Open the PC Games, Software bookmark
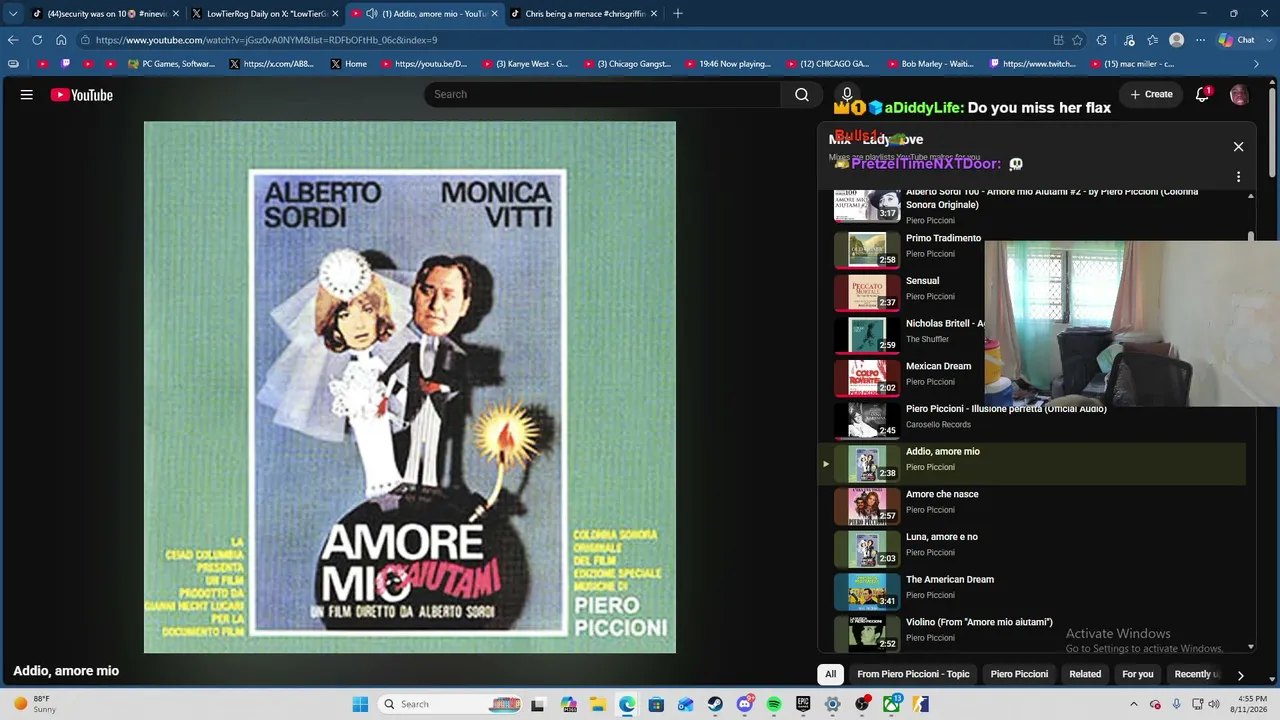The width and height of the screenshot is (1280, 720). pos(172,64)
